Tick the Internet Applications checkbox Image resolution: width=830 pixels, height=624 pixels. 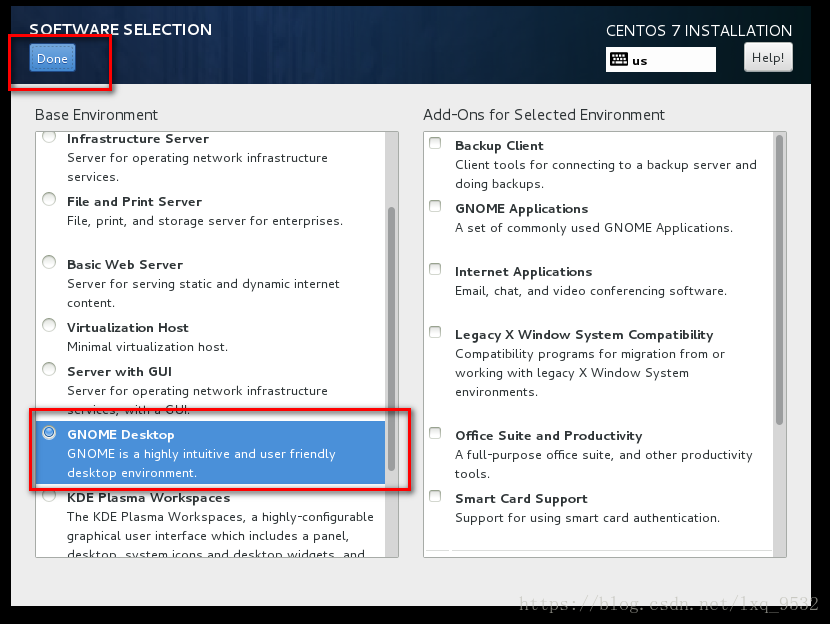click(x=435, y=269)
